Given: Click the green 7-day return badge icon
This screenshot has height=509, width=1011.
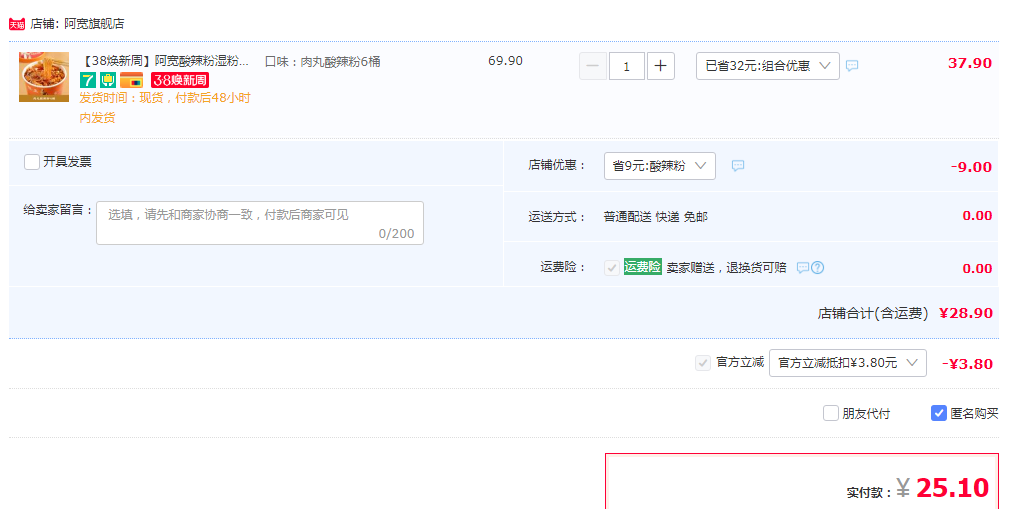Looking at the screenshot, I should click(88, 80).
